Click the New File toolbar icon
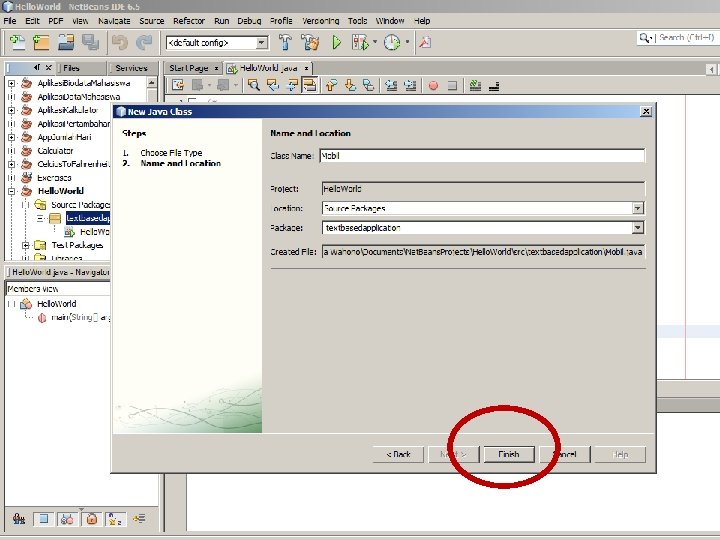This screenshot has width=720, height=540. pos(17,43)
